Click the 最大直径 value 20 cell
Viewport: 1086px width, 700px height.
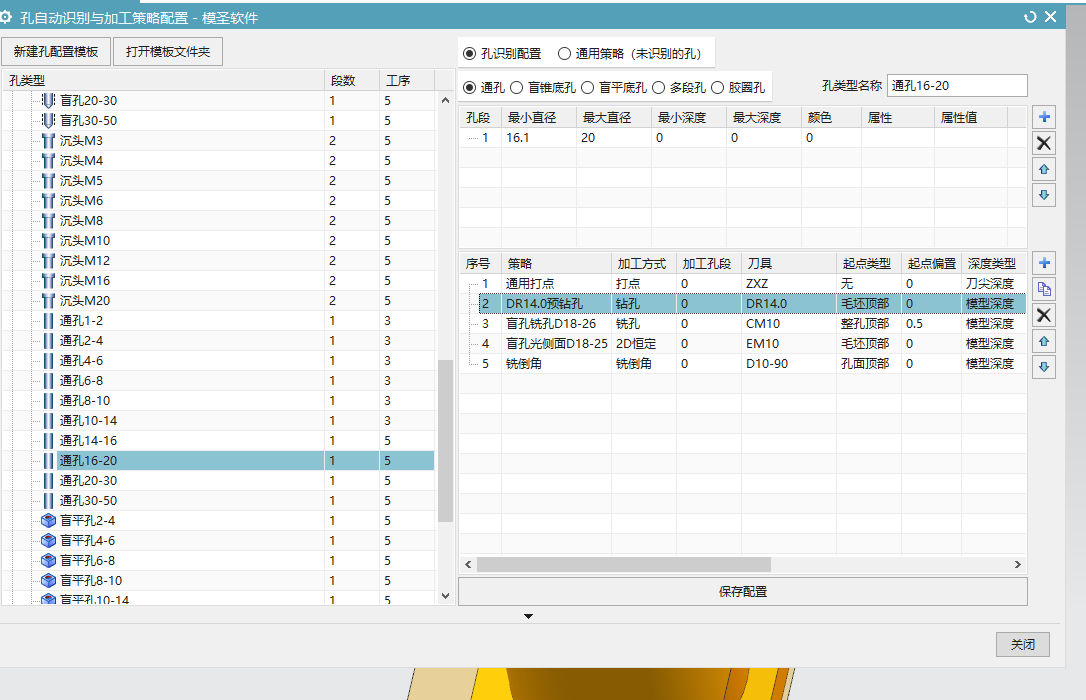tap(614, 138)
